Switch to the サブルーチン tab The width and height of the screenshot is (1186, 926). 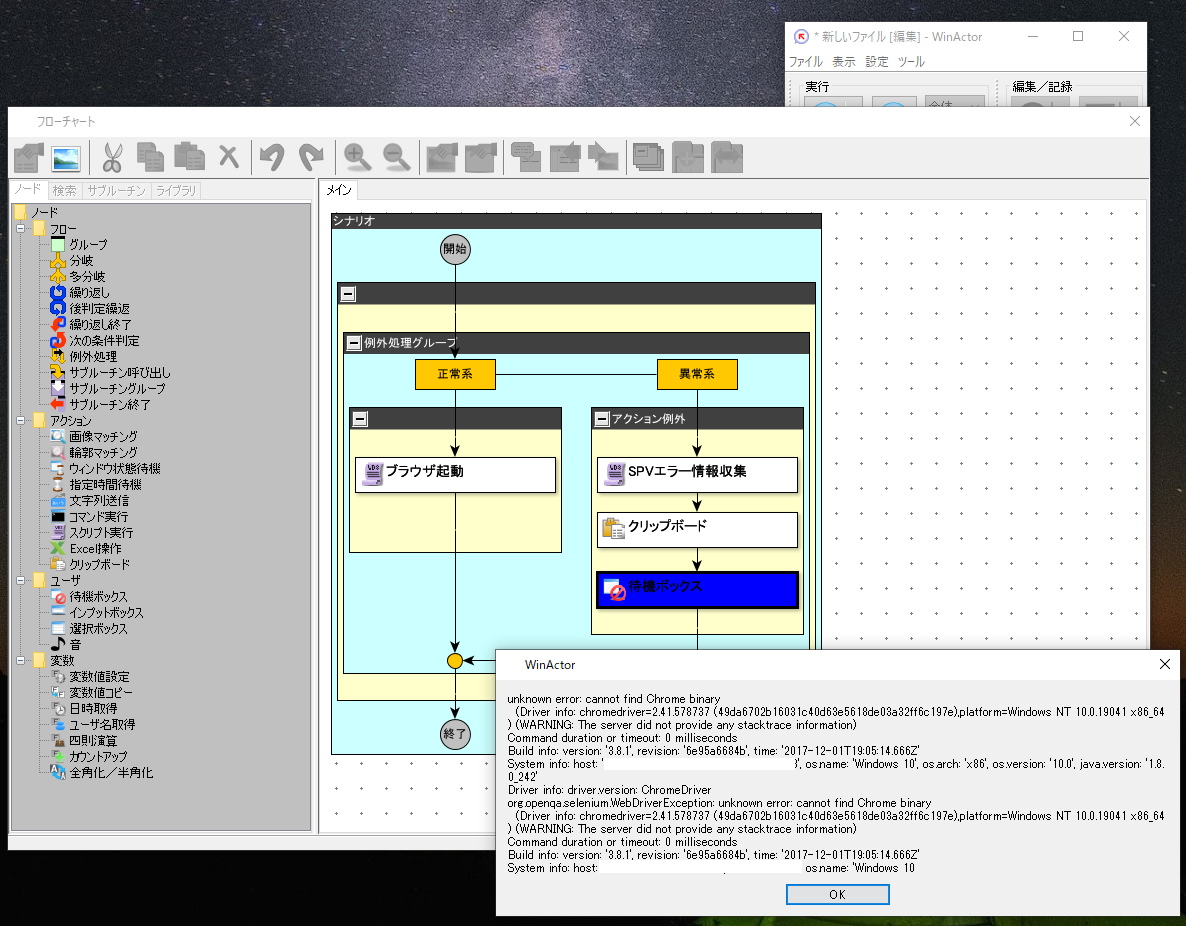116,191
